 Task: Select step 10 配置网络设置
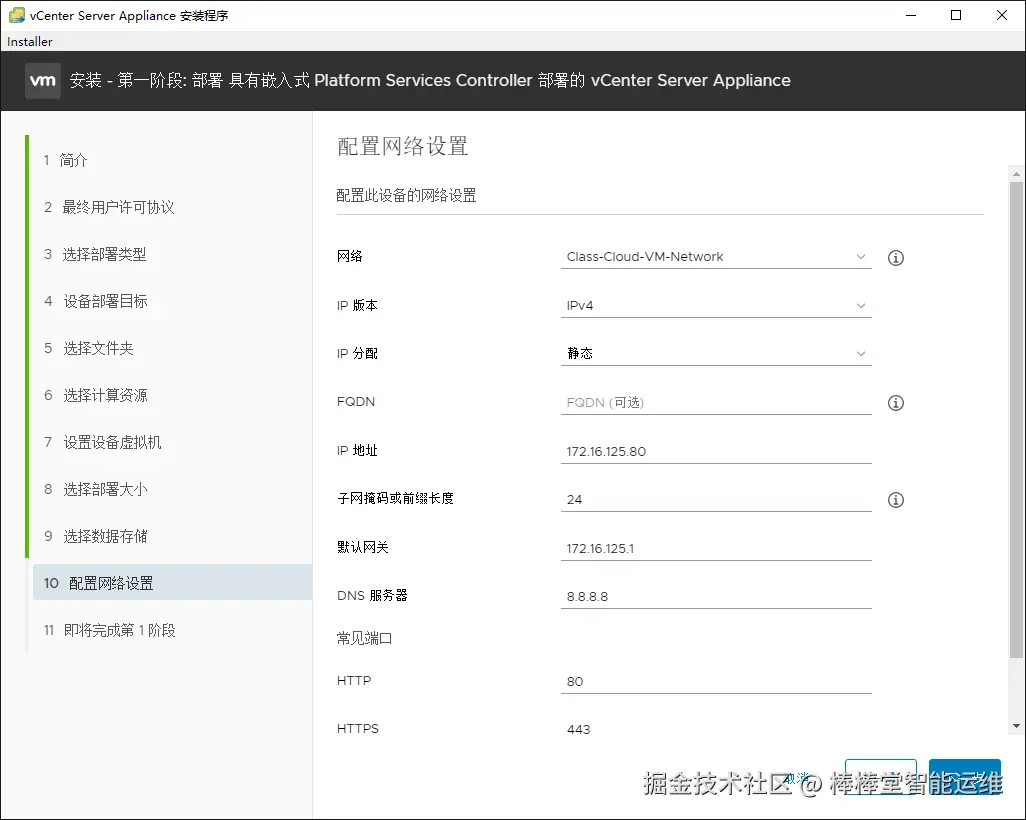[172, 582]
